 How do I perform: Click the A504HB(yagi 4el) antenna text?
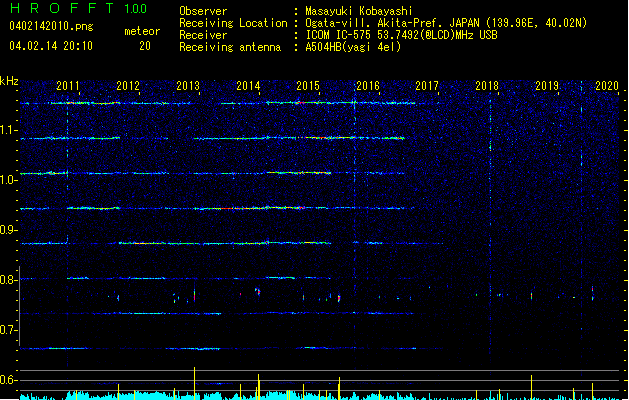click(x=353, y=47)
